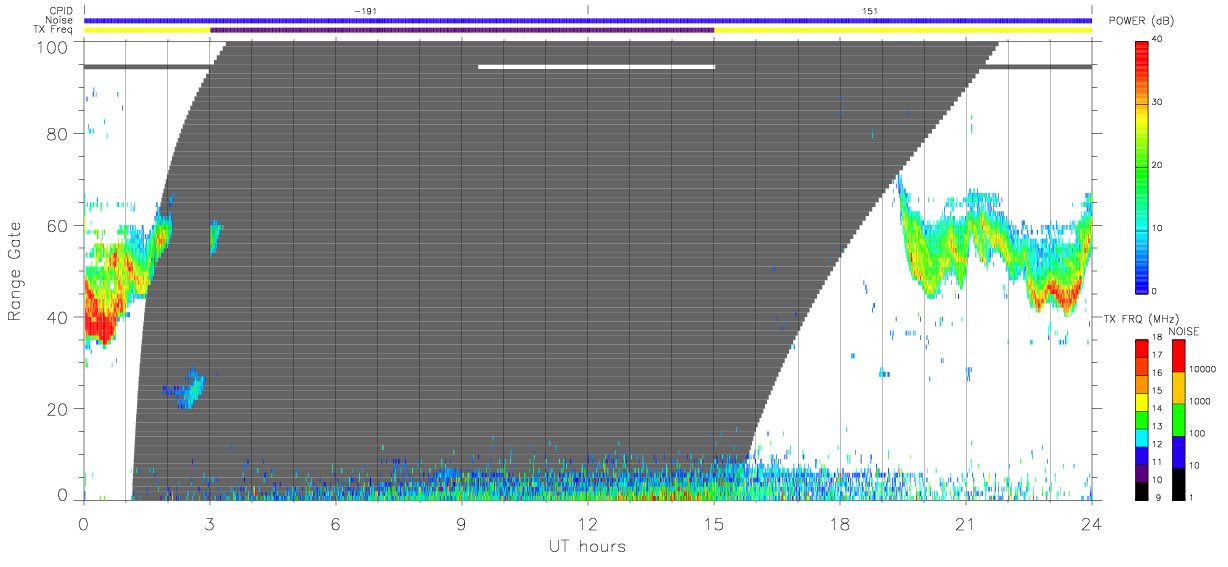
Task: Click the 24 tick on UT hours axis
Action: 1091,523
